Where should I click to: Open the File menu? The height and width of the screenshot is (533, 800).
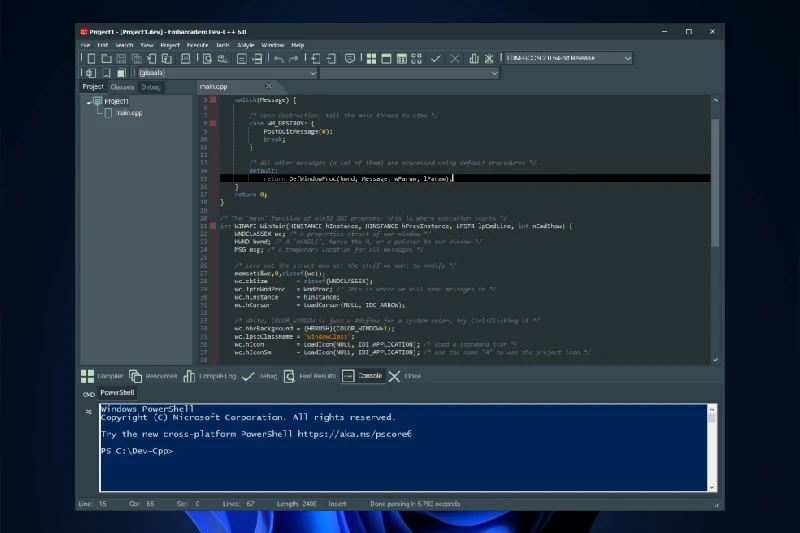point(85,45)
